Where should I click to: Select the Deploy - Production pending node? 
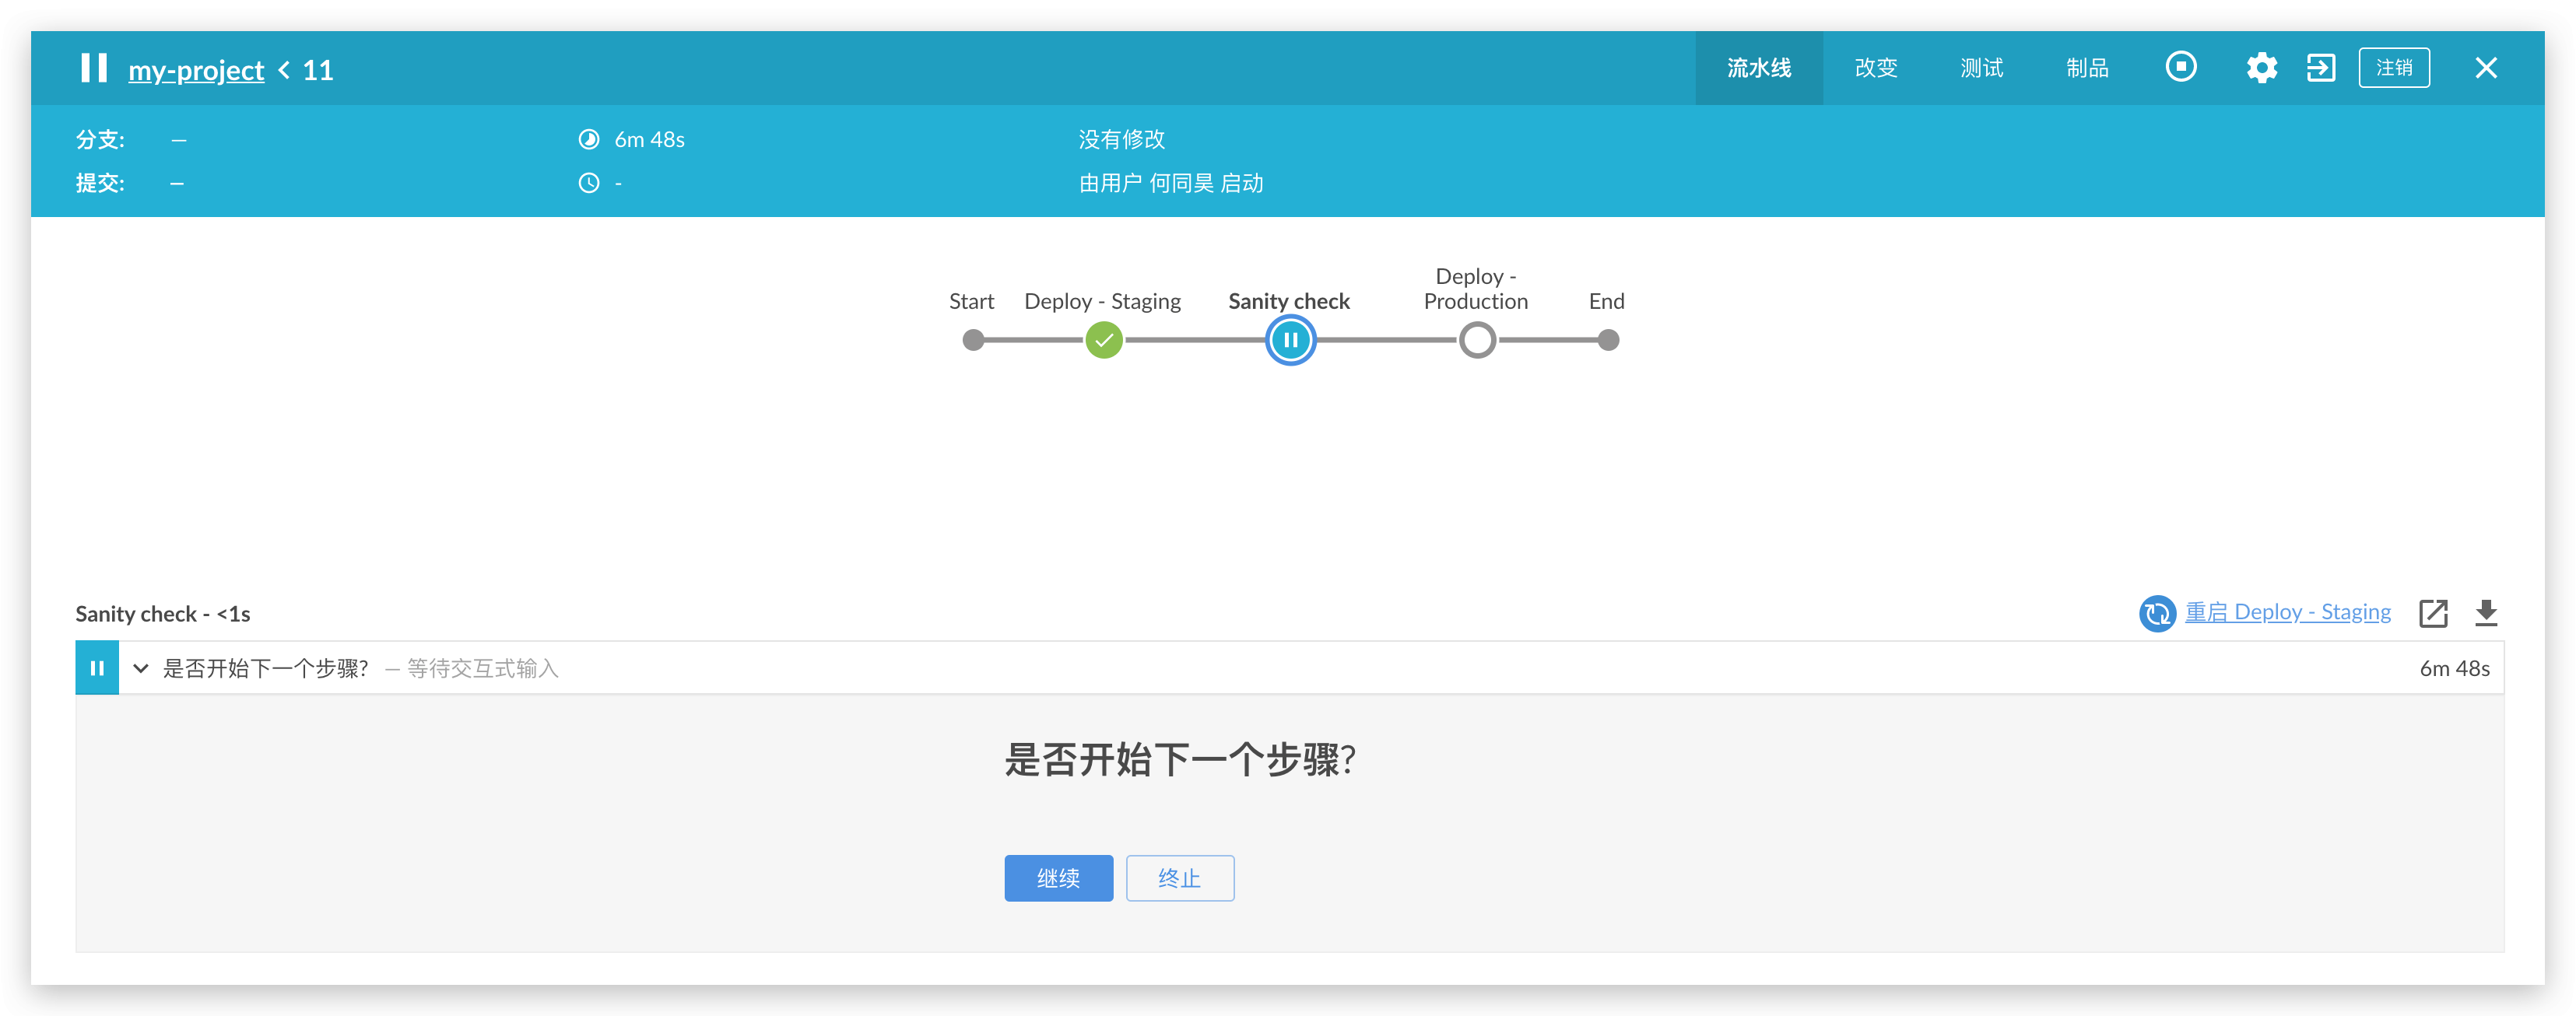pos(1476,341)
